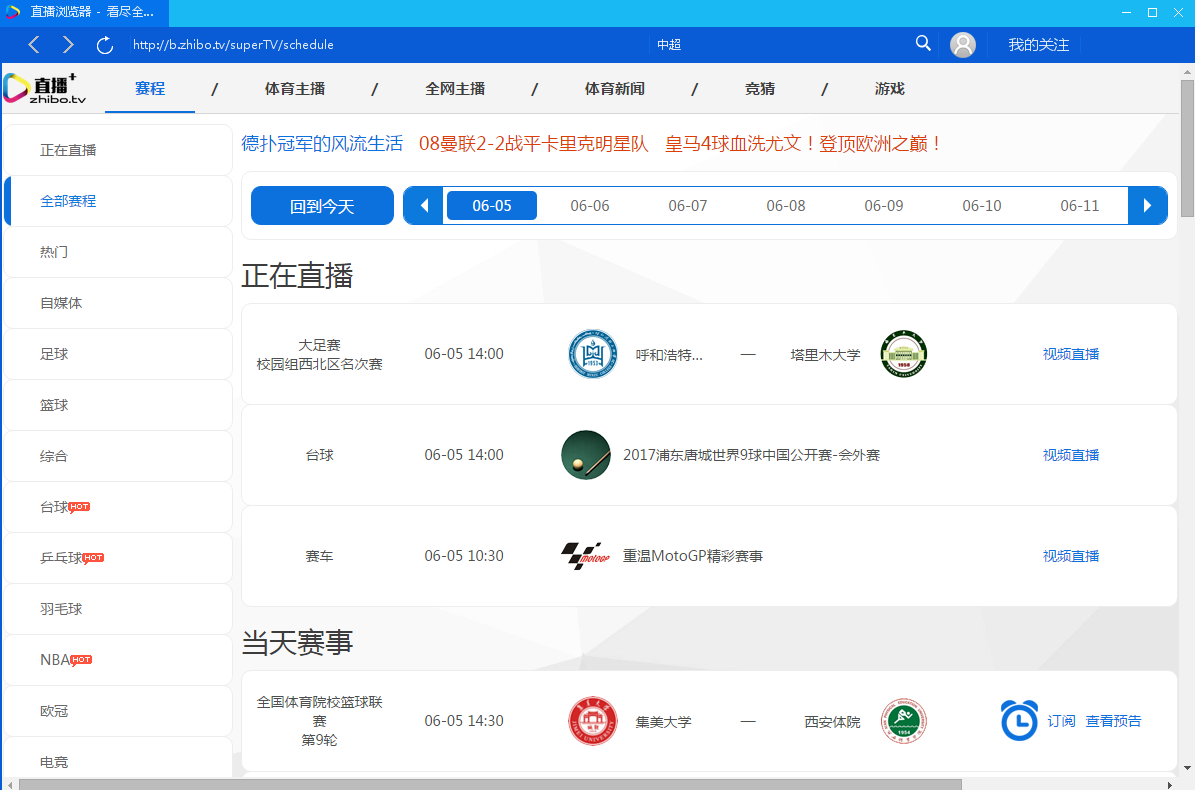The image size is (1195, 790).
Task: Click 查看预告 for the 集美大学 match
Action: click(1113, 720)
